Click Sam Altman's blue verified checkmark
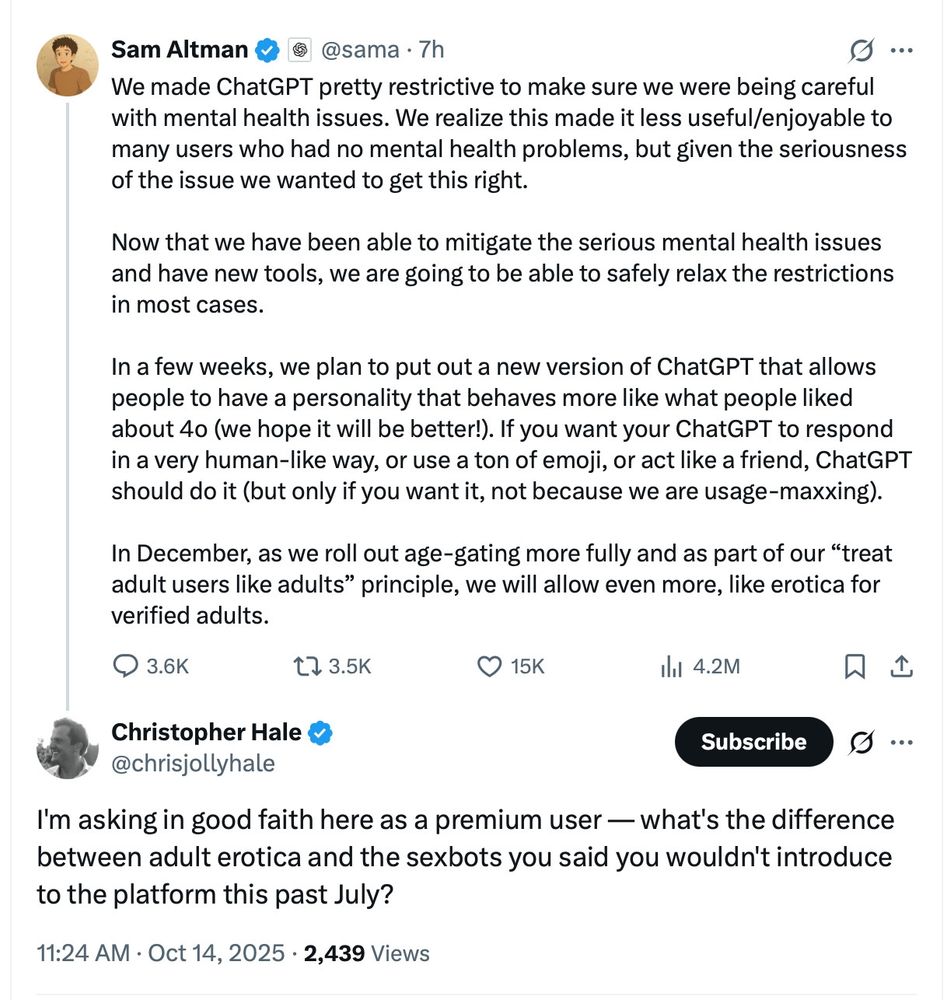 (267, 49)
